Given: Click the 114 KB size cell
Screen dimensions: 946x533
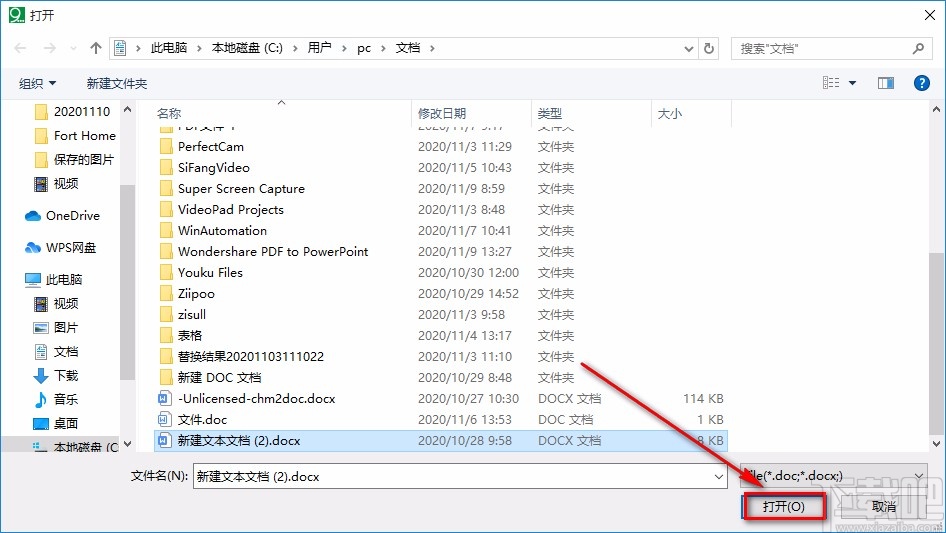Looking at the screenshot, I should point(703,398).
